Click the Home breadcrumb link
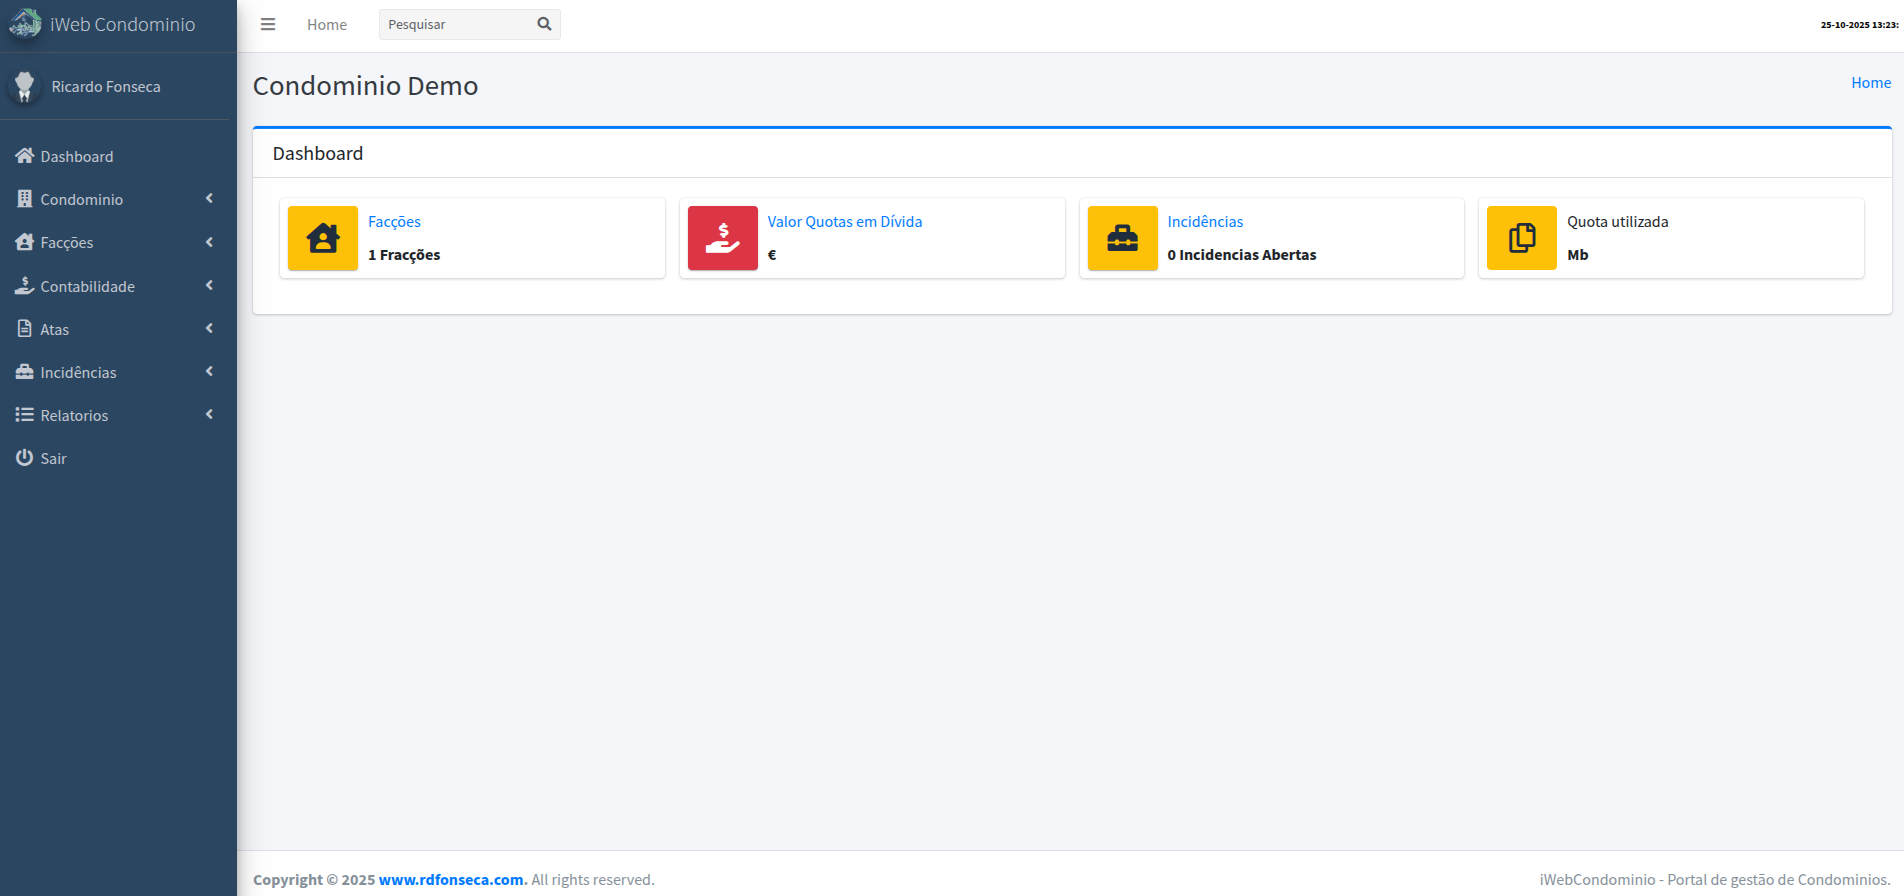Screen dimensions: 1904x896 point(1870,83)
